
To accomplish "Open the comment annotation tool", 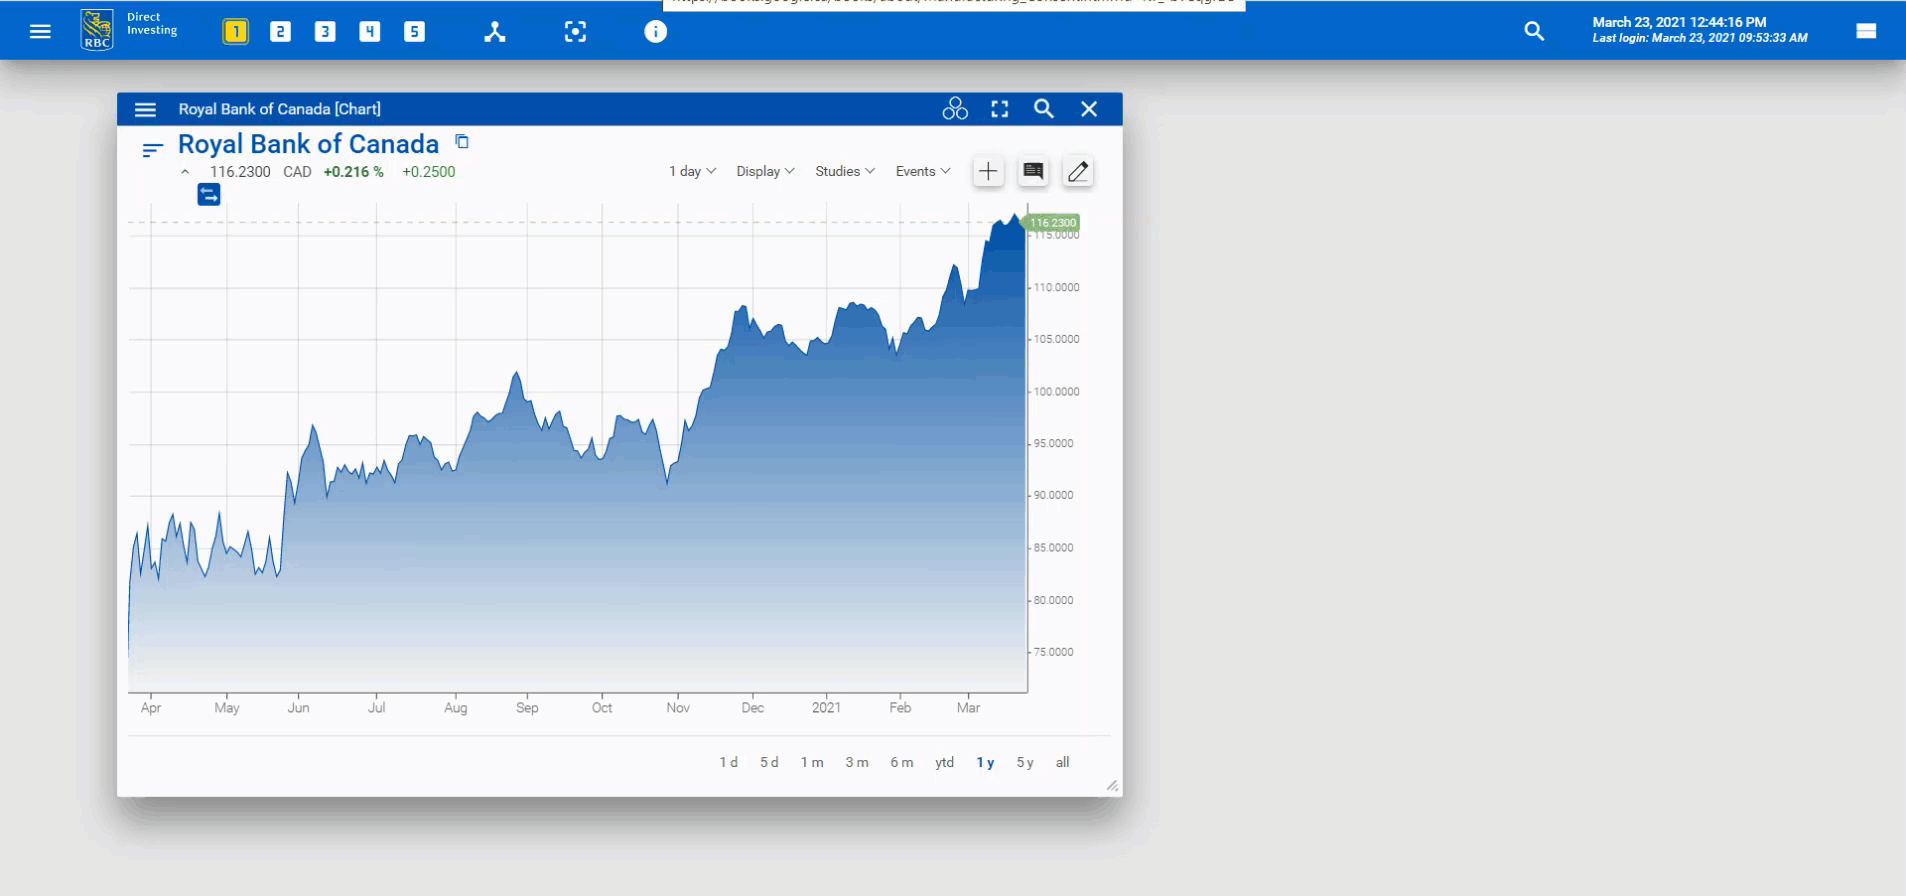I will (1033, 171).
